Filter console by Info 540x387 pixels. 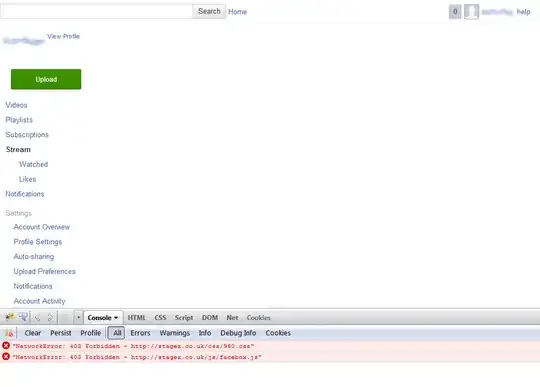point(205,333)
